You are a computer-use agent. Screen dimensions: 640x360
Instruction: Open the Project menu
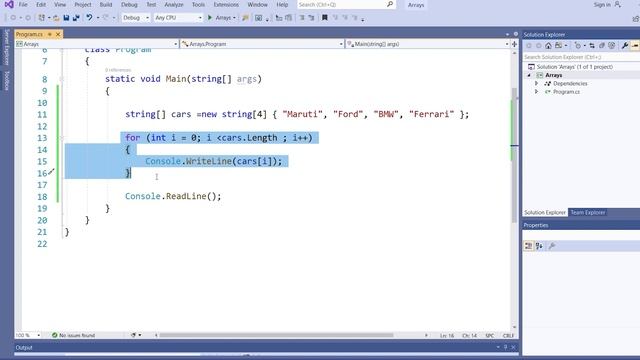[x=83, y=4]
